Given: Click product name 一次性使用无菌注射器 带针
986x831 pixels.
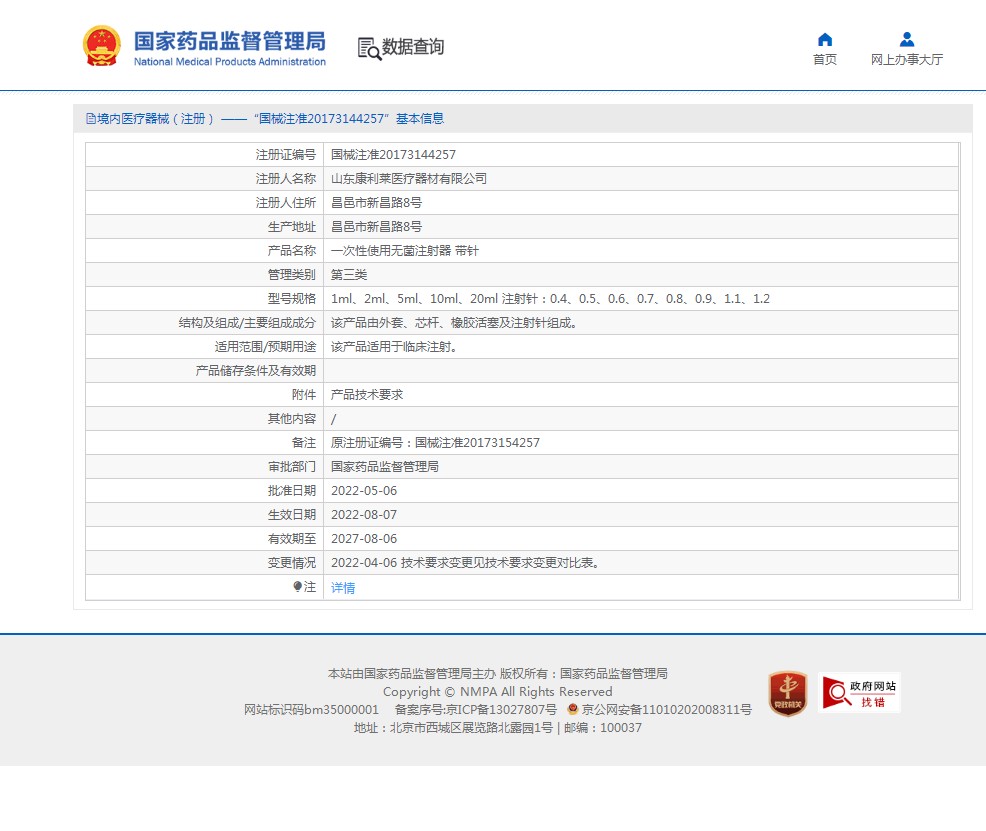Looking at the screenshot, I should [x=405, y=251].
